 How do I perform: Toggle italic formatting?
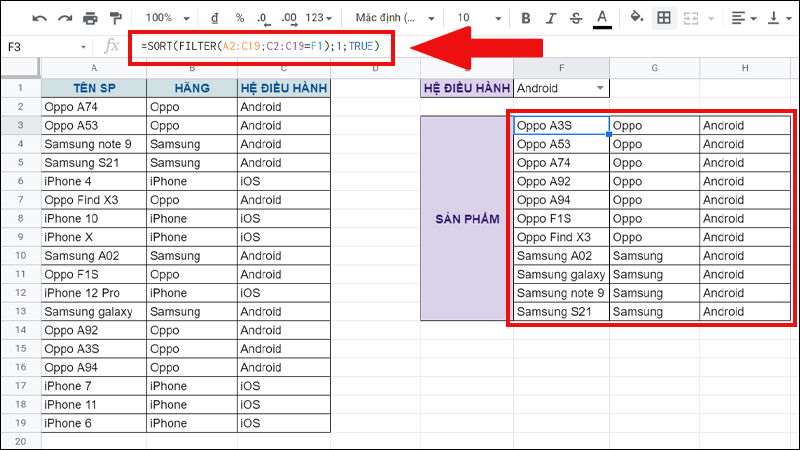coord(551,18)
